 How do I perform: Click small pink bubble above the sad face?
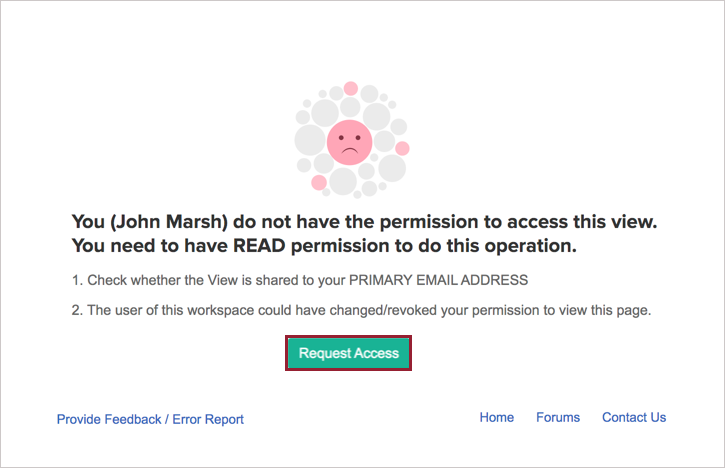click(x=350, y=88)
